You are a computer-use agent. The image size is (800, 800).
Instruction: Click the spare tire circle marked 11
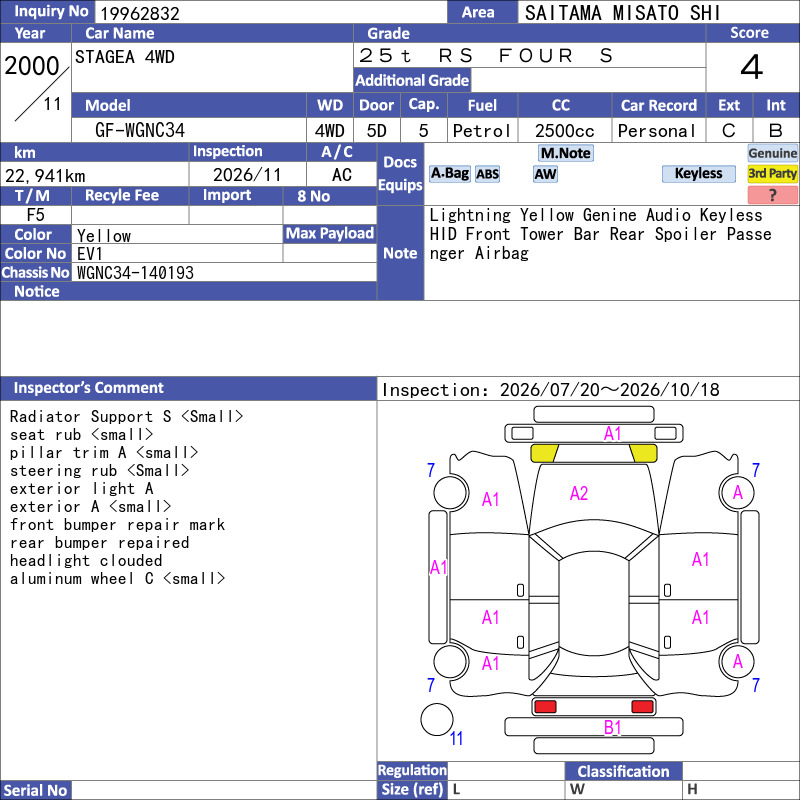(x=437, y=719)
